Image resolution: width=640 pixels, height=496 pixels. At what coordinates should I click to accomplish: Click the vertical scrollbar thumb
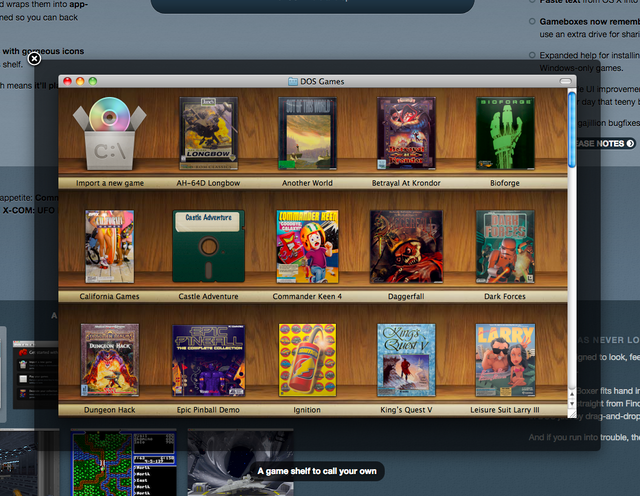[572, 129]
